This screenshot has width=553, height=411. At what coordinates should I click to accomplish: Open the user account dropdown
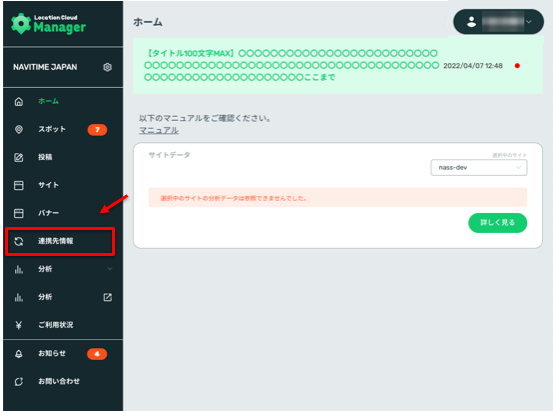click(498, 22)
